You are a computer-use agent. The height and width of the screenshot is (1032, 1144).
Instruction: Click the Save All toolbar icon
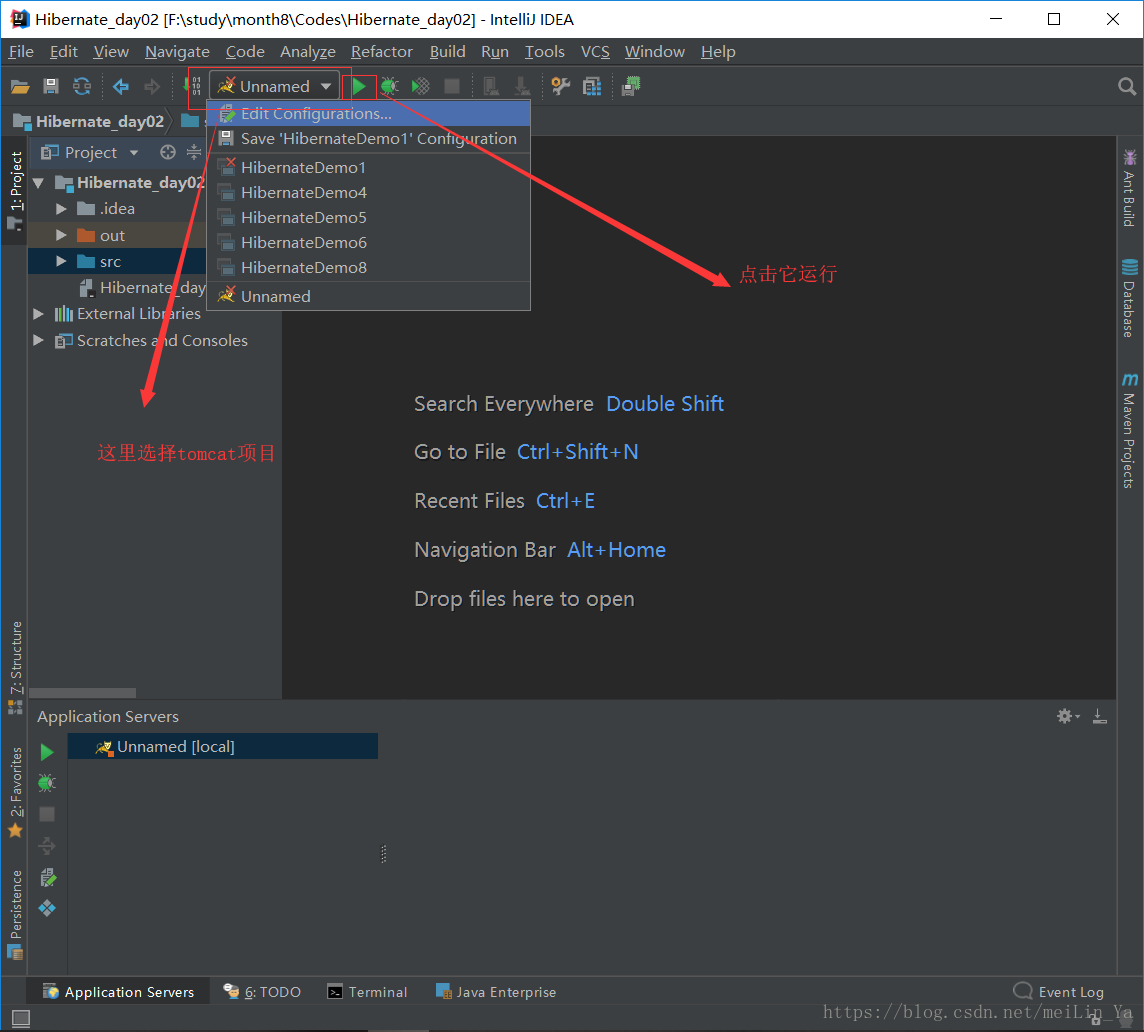[x=51, y=87]
